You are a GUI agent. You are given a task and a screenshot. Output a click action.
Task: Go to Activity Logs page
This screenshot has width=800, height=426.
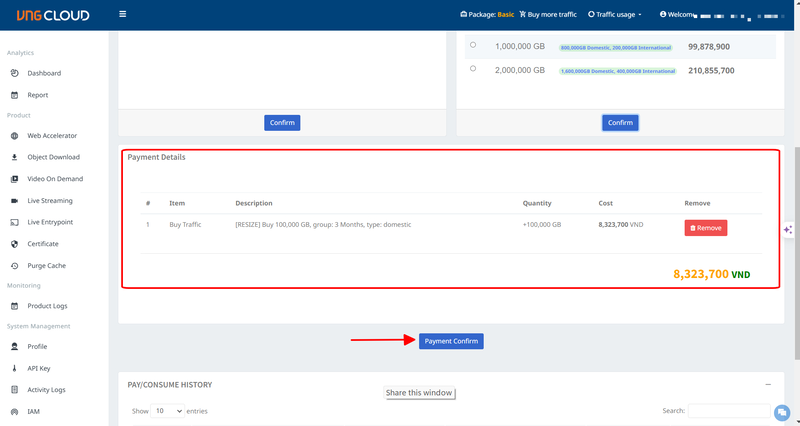pos(46,390)
